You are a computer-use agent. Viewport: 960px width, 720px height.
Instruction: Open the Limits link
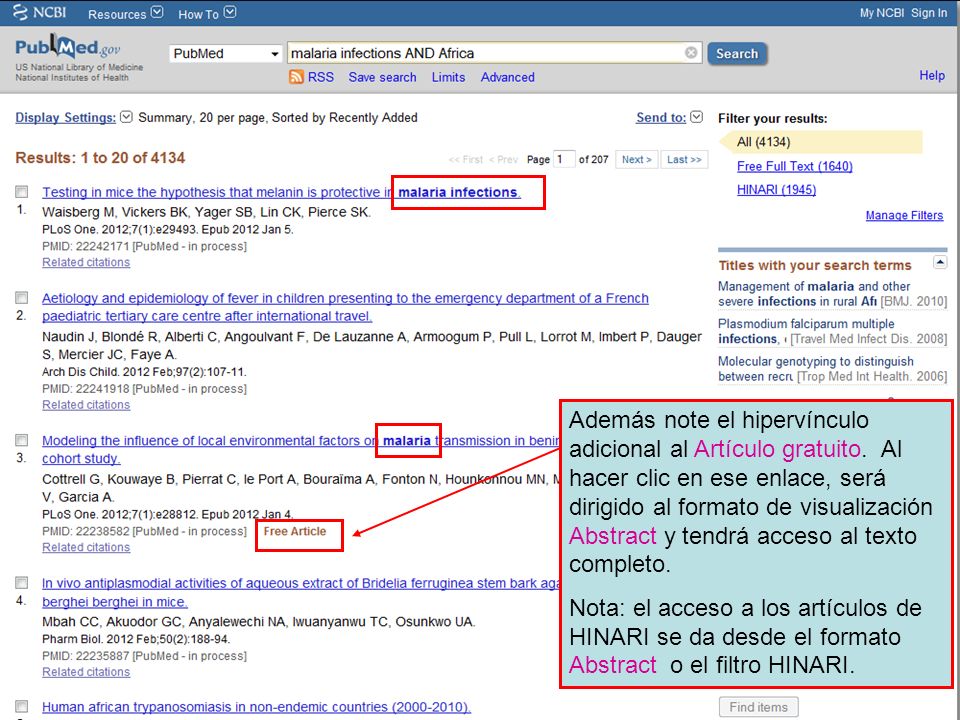(x=448, y=77)
